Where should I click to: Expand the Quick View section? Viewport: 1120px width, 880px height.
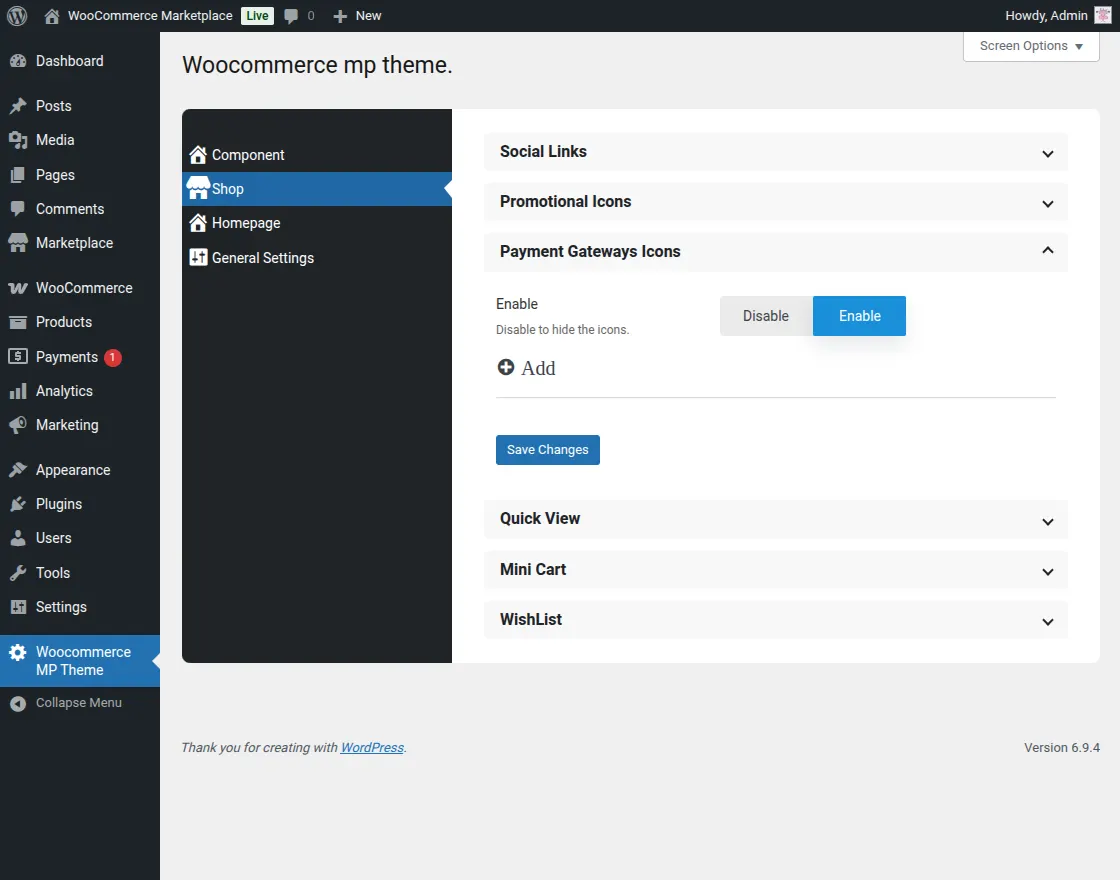(776, 519)
